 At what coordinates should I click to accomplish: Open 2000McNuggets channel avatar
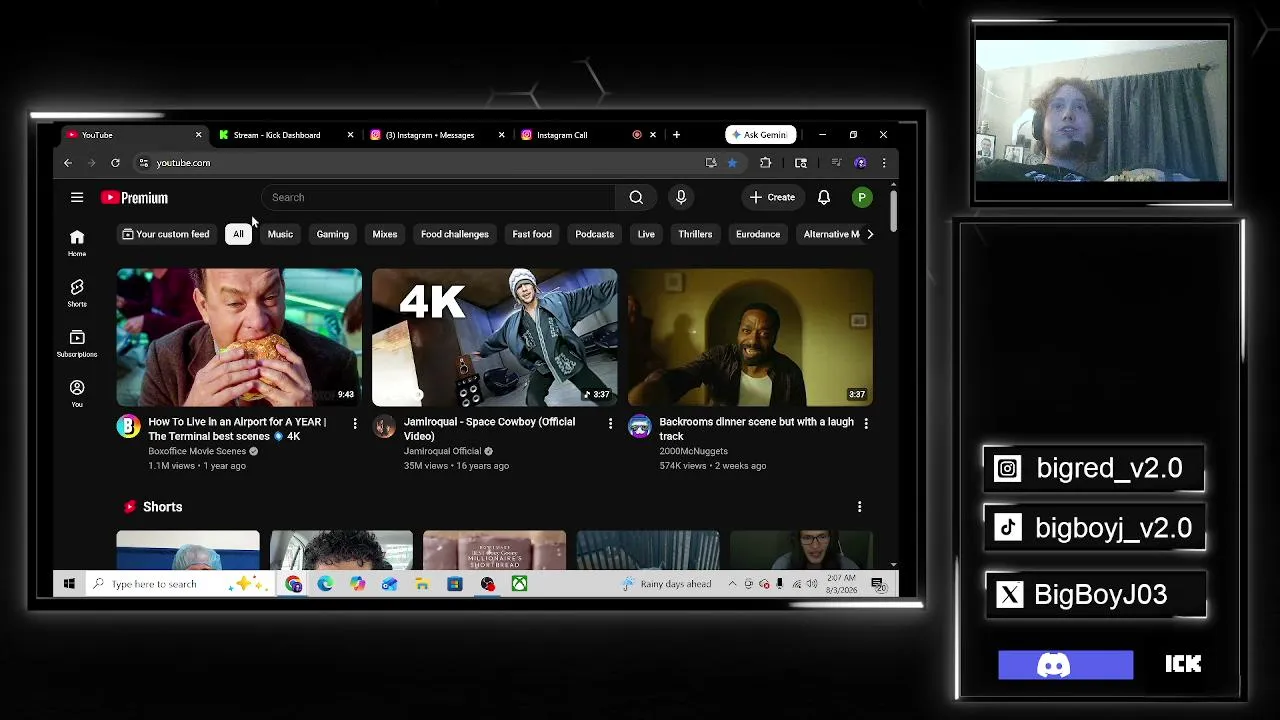(x=640, y=427)
